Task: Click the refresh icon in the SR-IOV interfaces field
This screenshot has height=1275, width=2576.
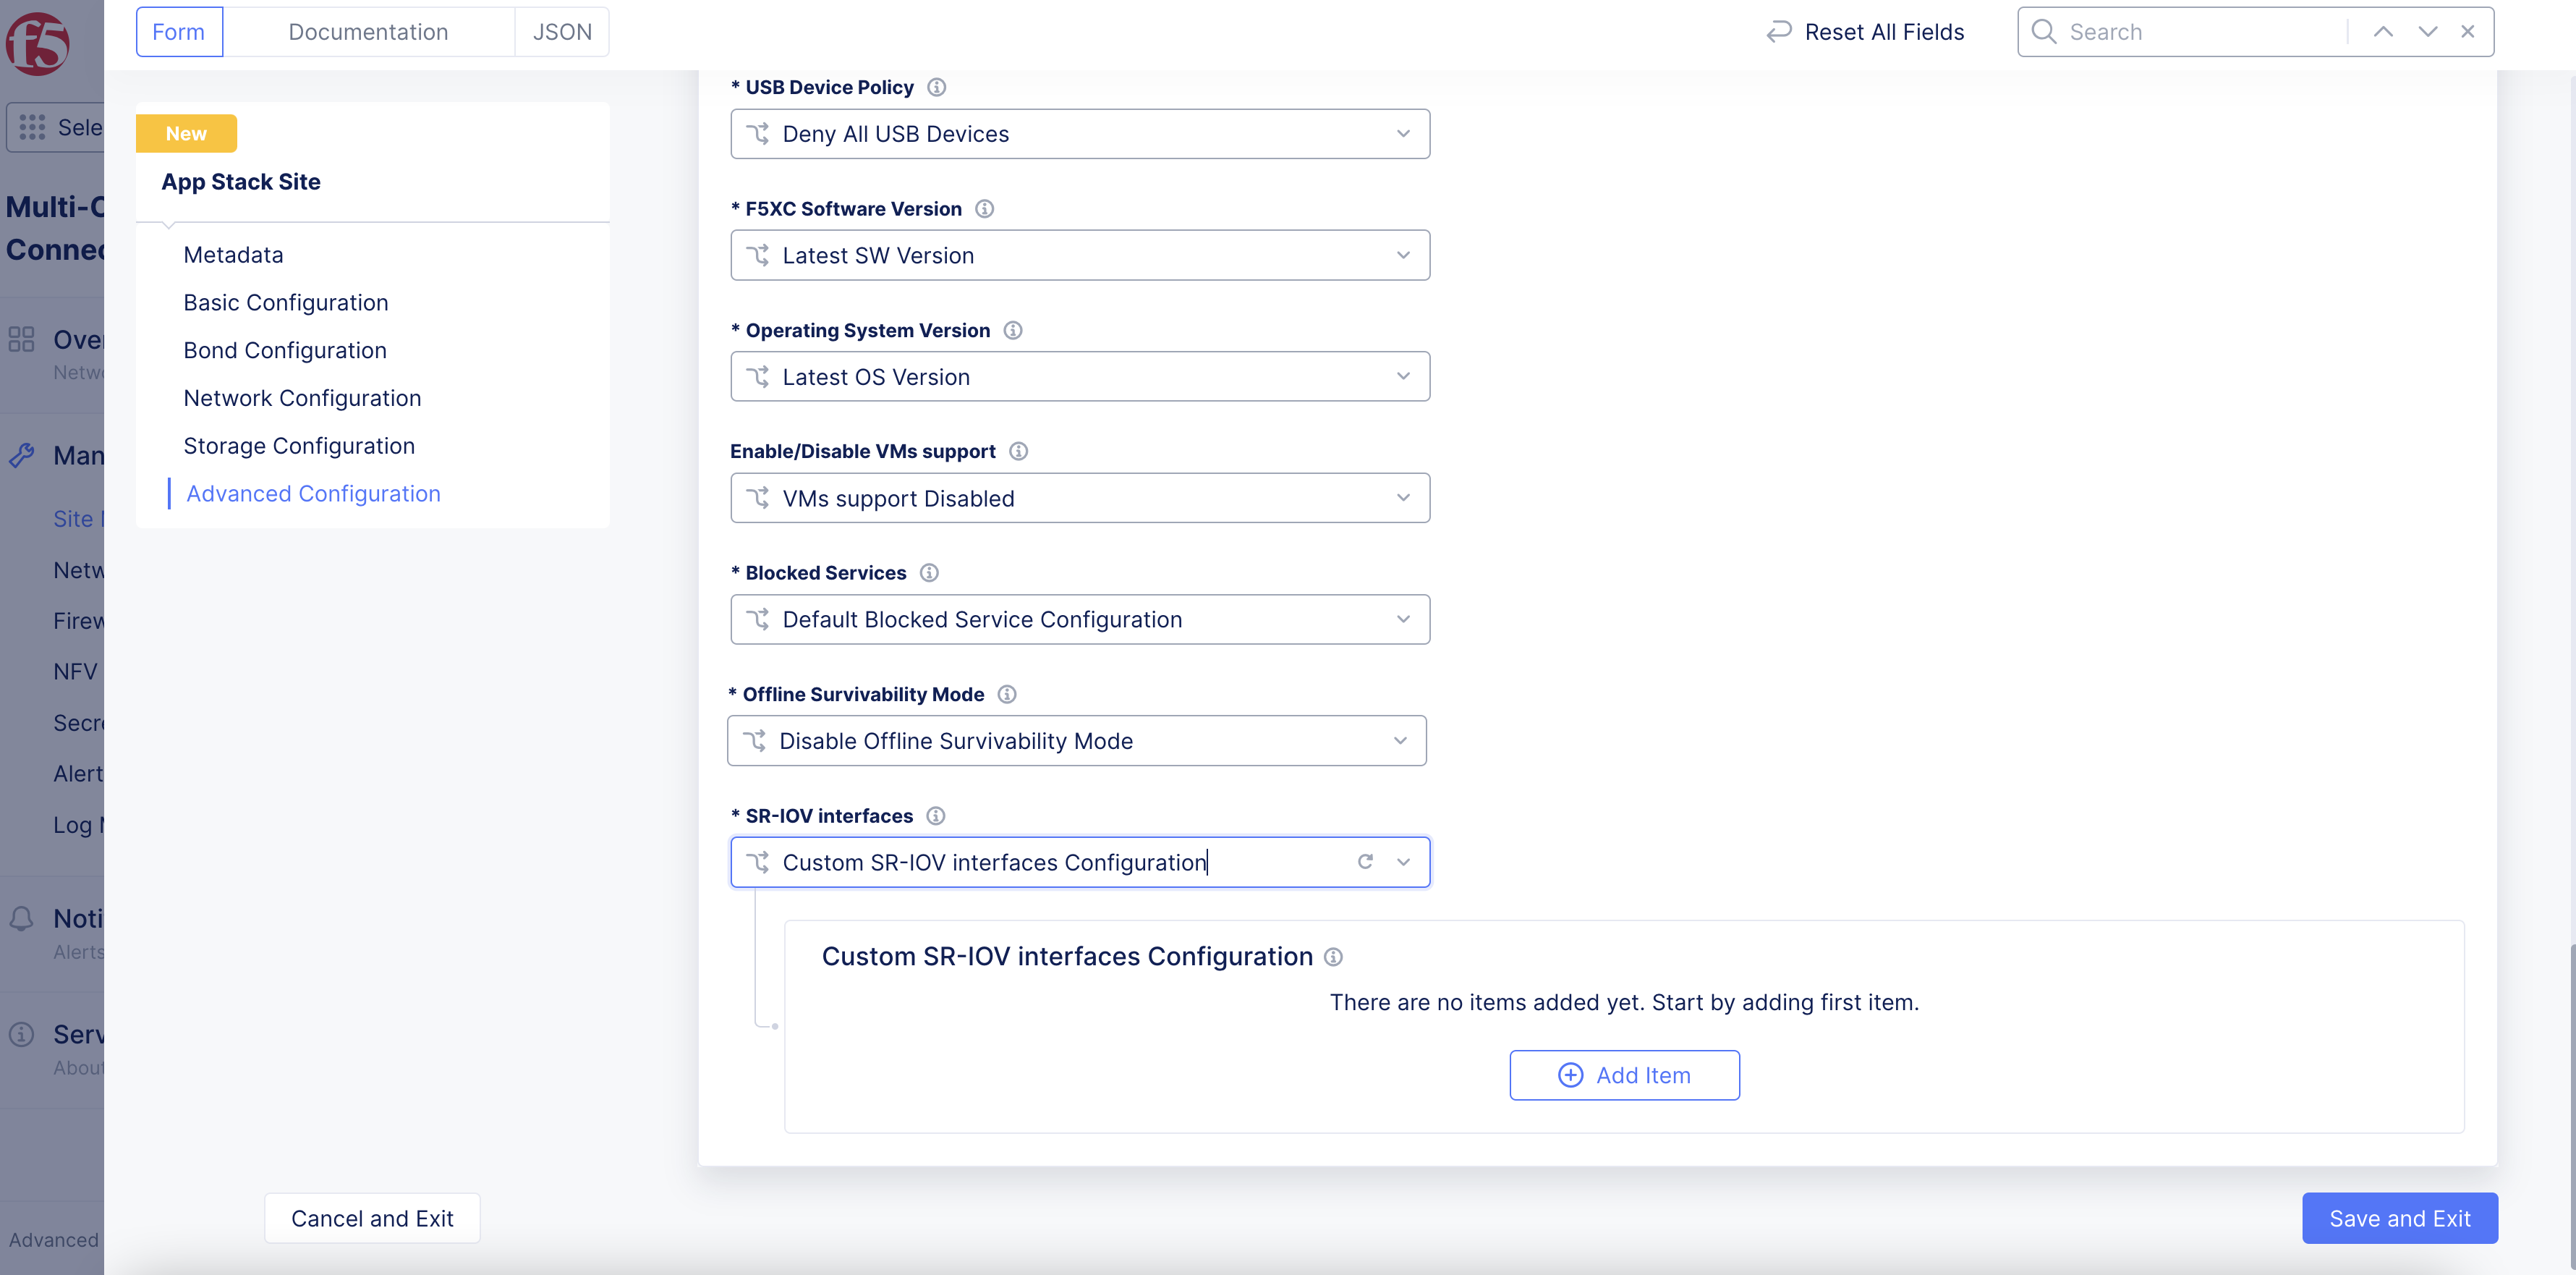Action: (x=1365, y=861)
